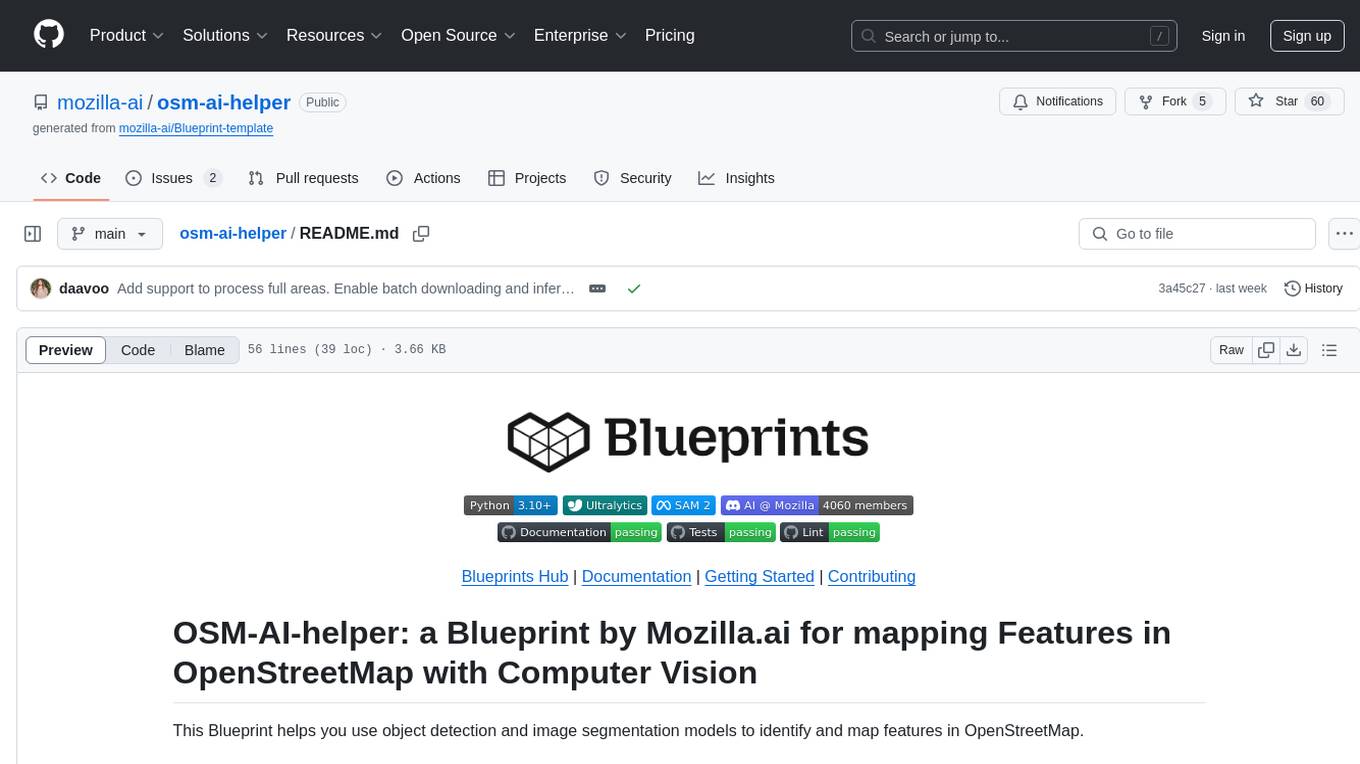The width and height of the screenshot is (1360, 764).
Task: Open the mozilla-ai/Blueprint-template link
Action: pyautogui.click(x=196, y=128)
